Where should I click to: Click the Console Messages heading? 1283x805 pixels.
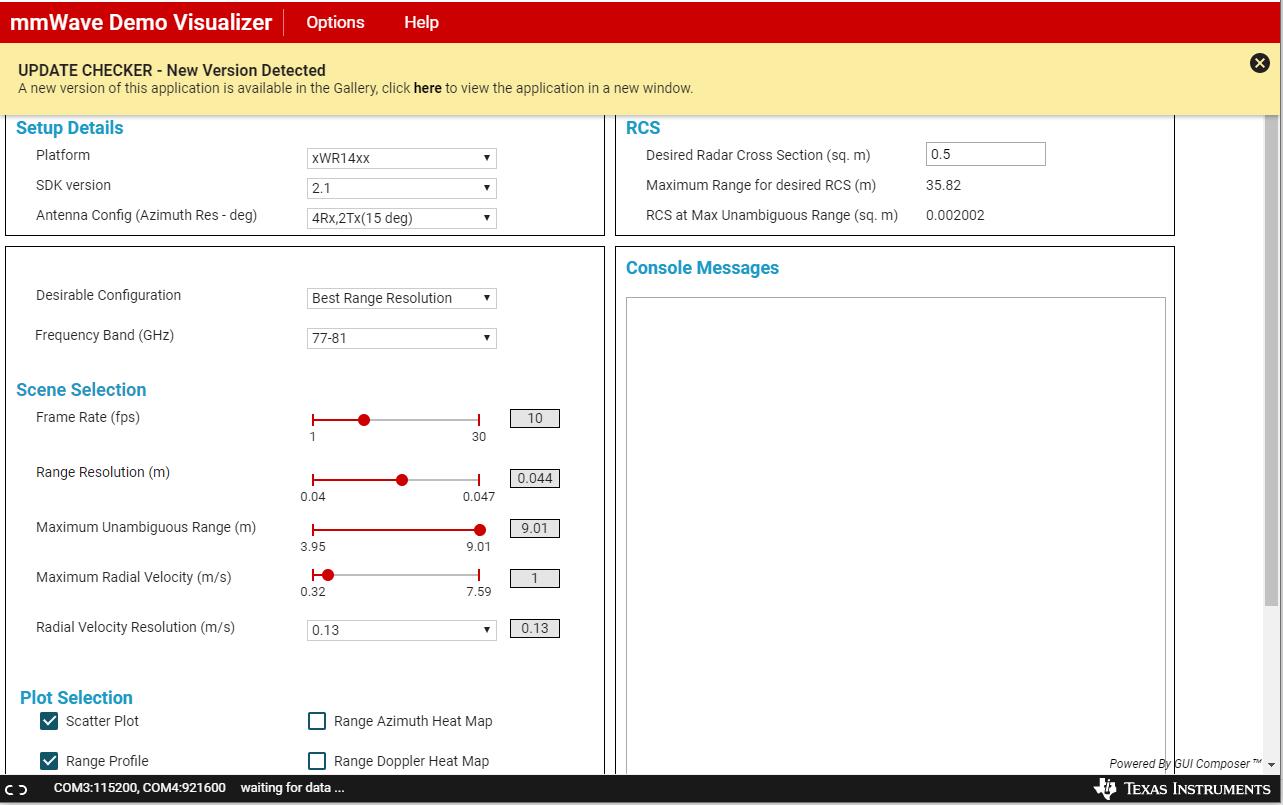coord(702,268)
